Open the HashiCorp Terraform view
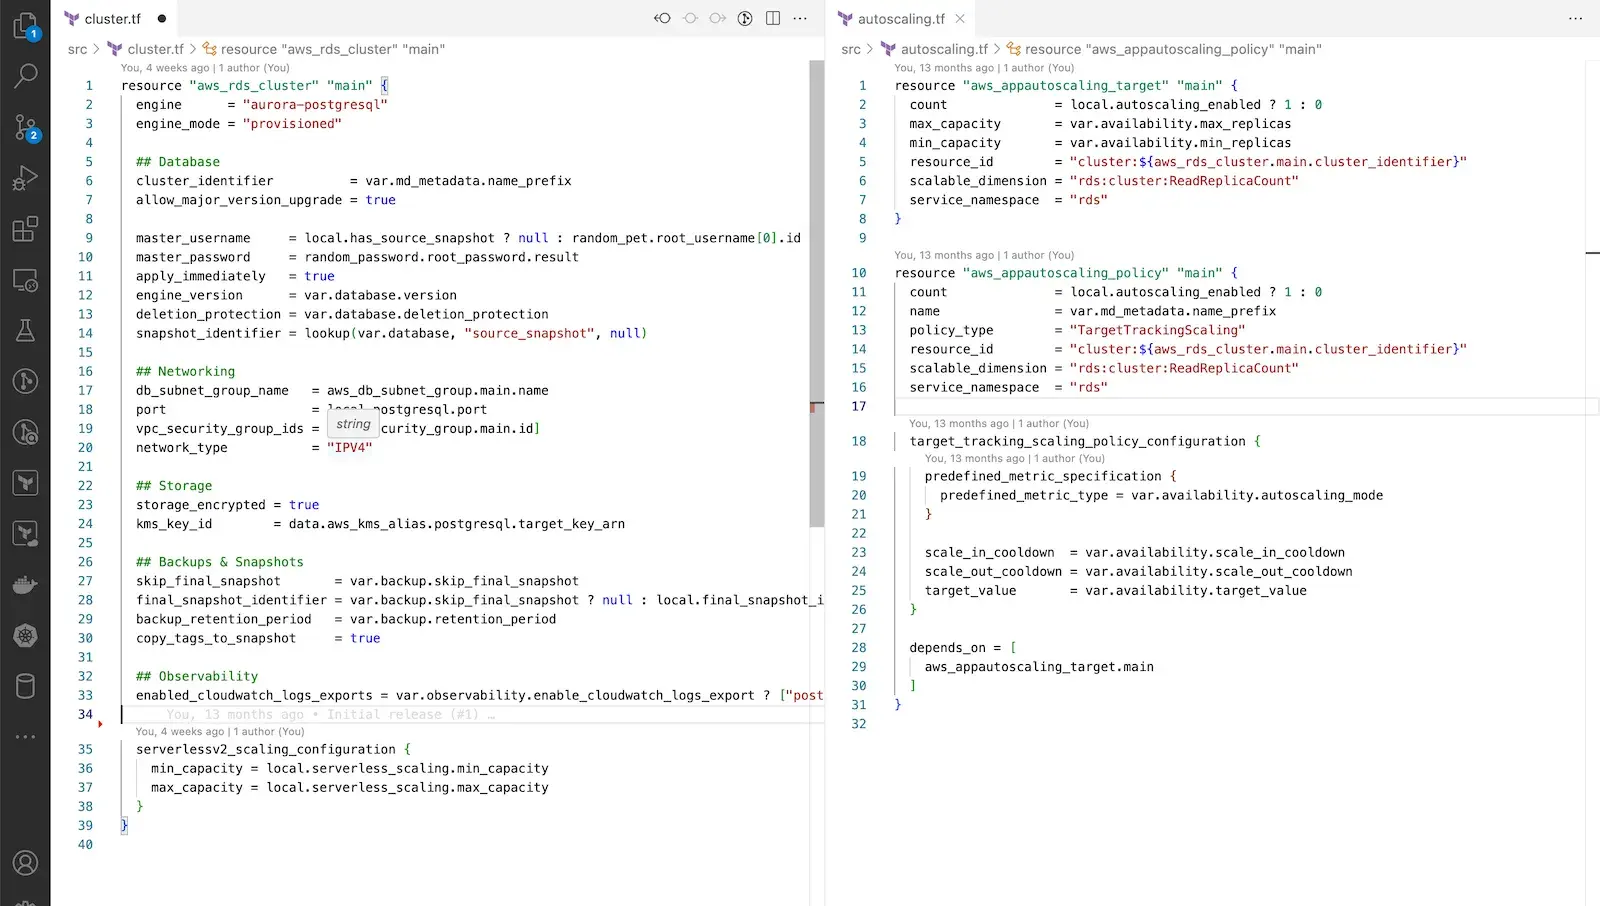Viewport: 1600px width, 906px height. click(25, 483)
